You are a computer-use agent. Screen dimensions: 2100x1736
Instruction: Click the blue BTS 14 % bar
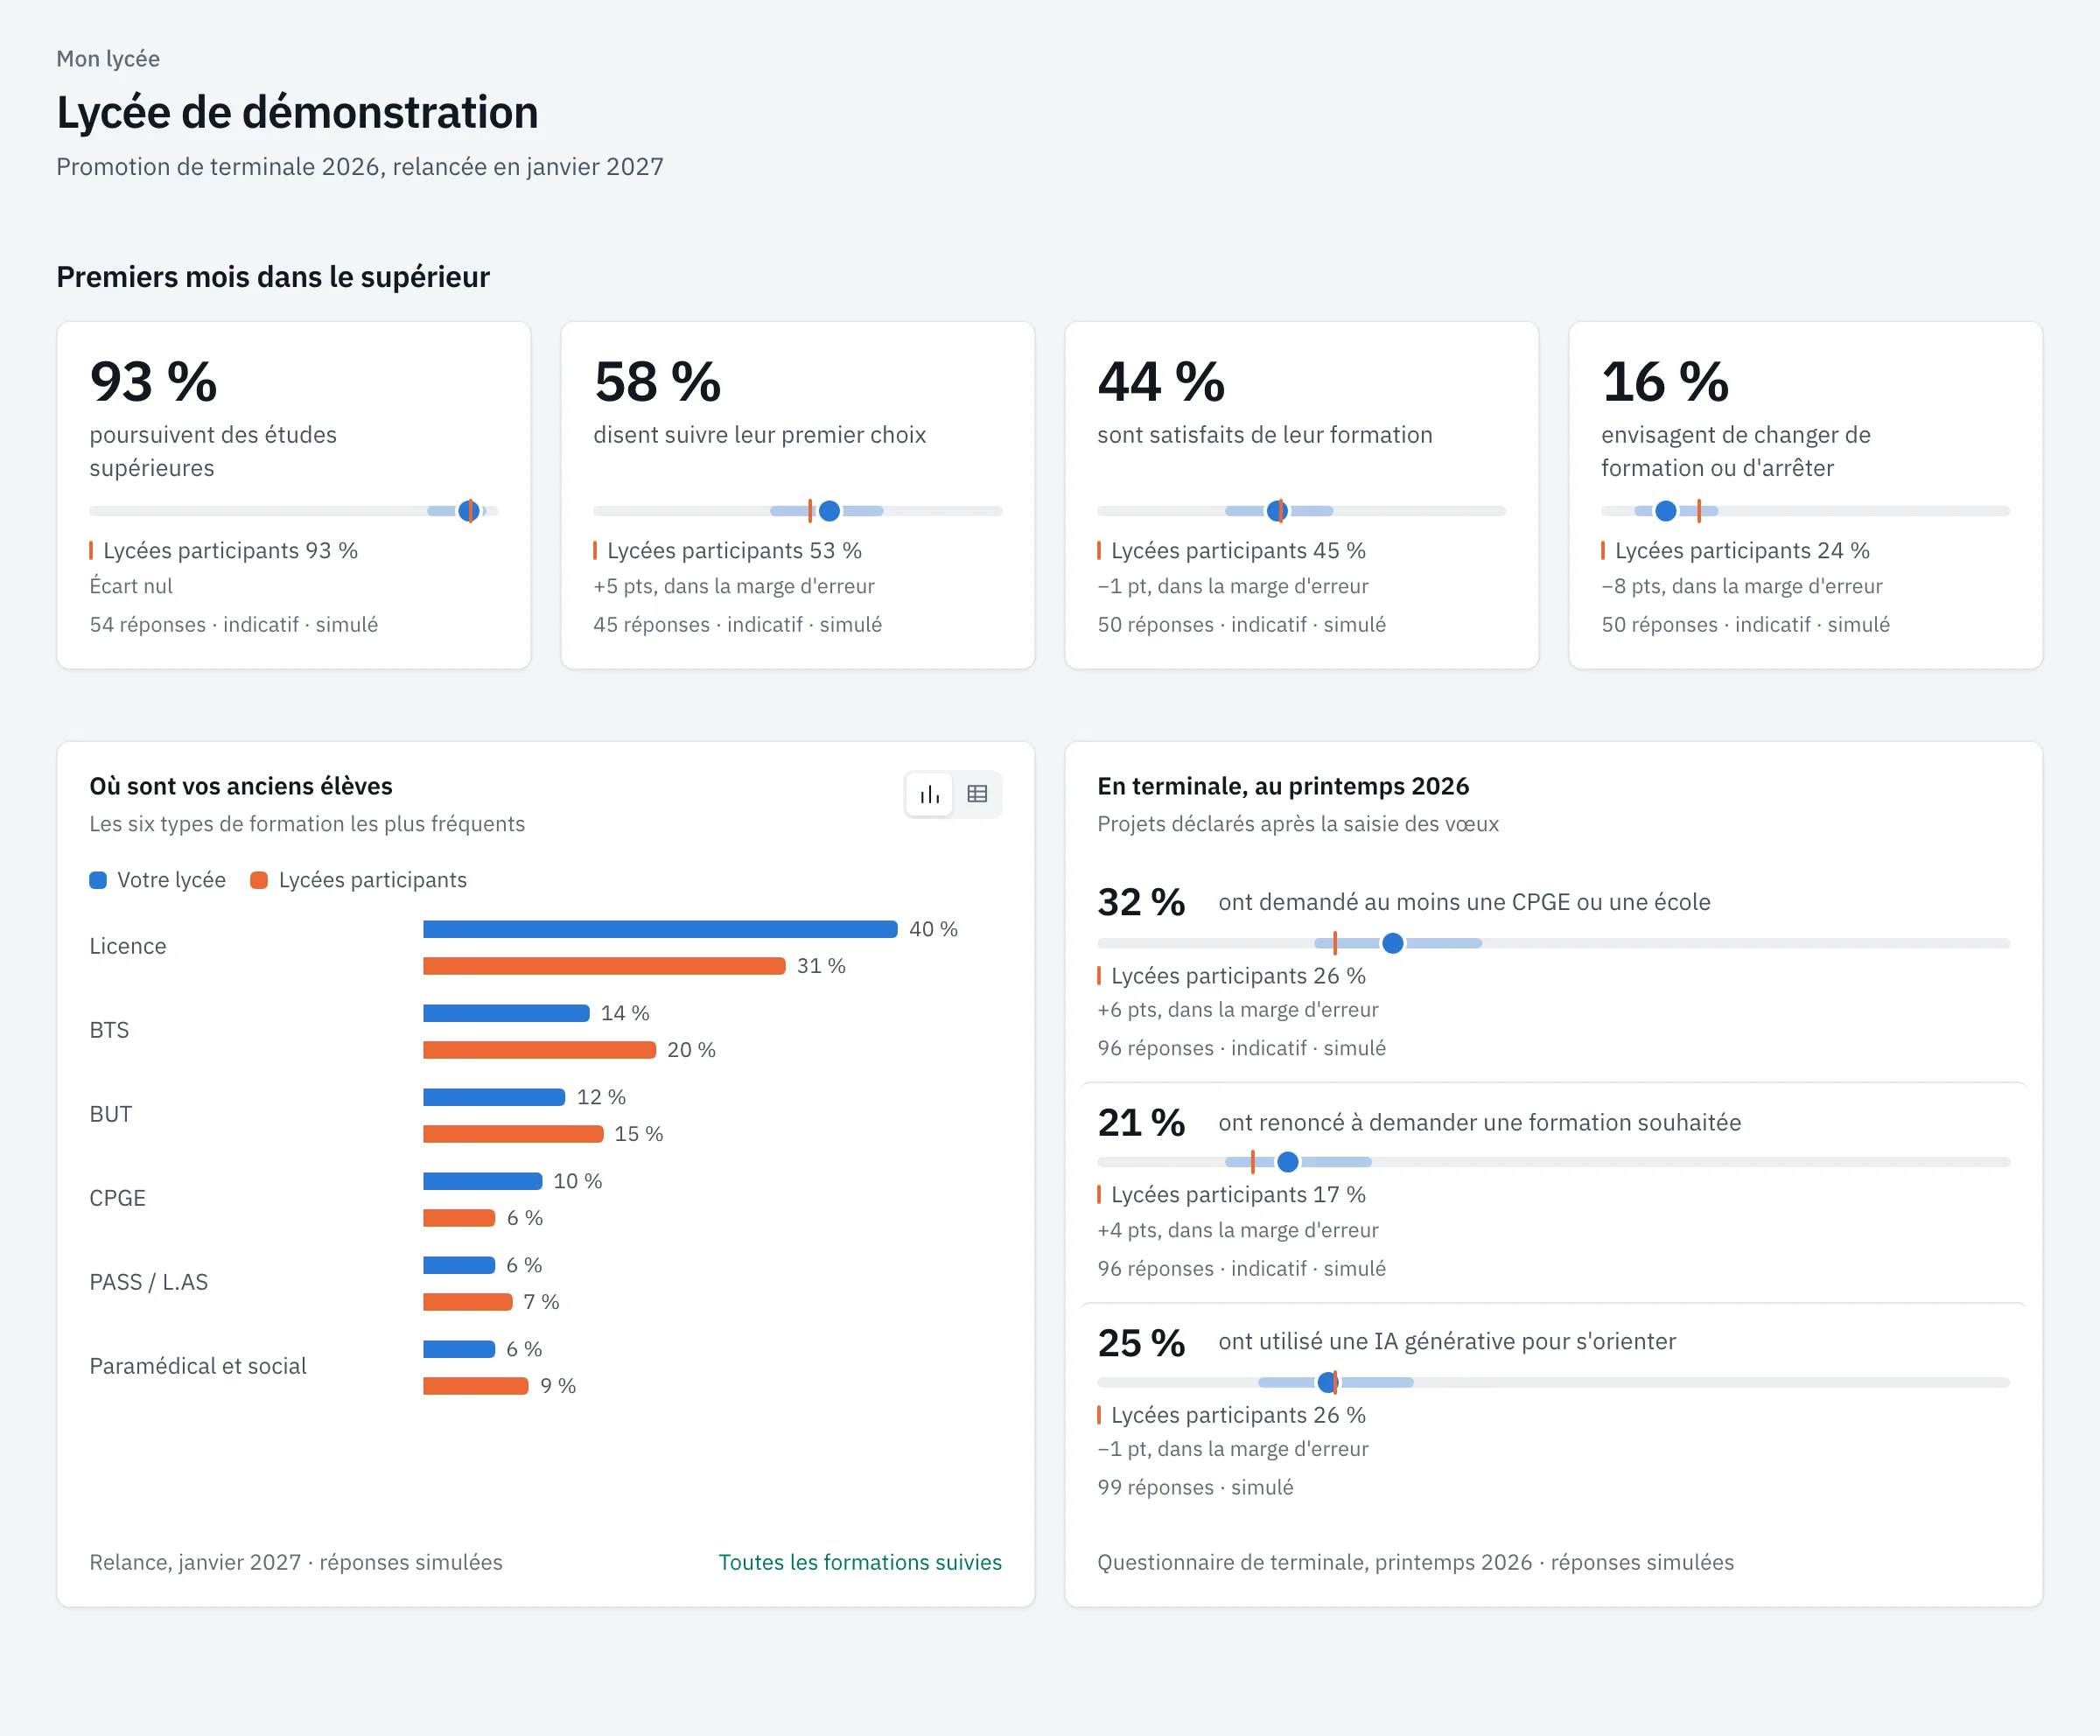(x=506, y=1013)
